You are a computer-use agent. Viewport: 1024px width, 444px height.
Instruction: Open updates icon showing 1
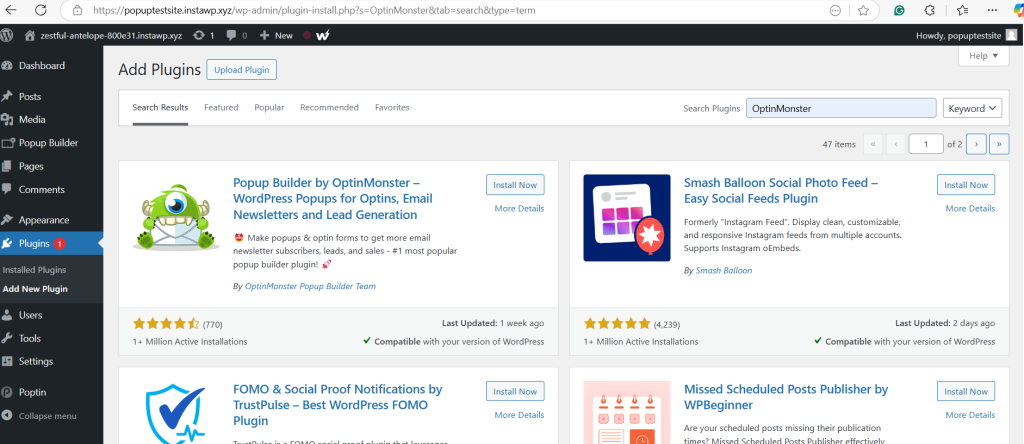point(204,35)
